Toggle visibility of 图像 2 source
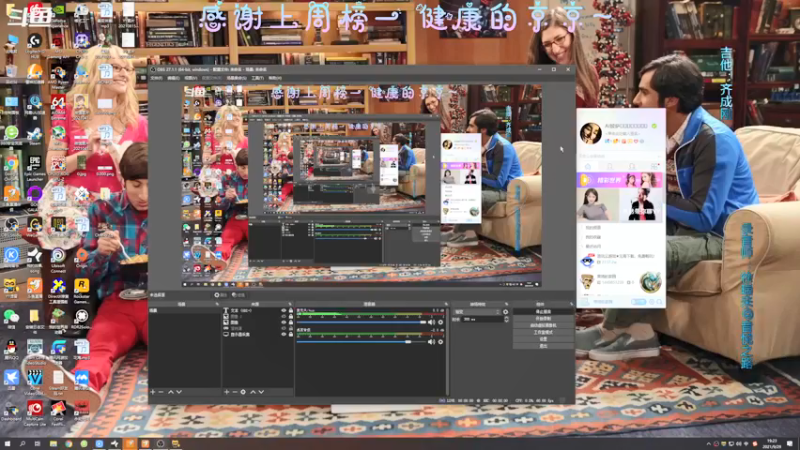 [284, 316]
